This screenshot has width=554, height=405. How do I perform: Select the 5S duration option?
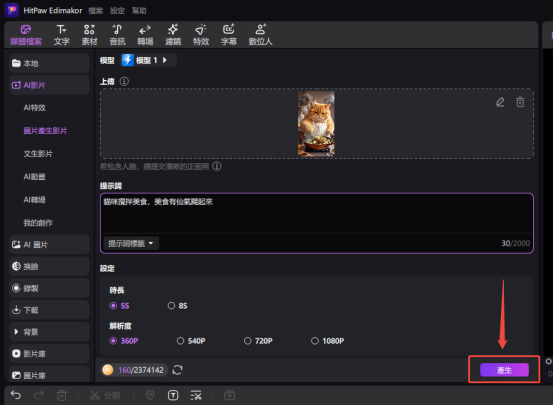[x=119, y=306]
